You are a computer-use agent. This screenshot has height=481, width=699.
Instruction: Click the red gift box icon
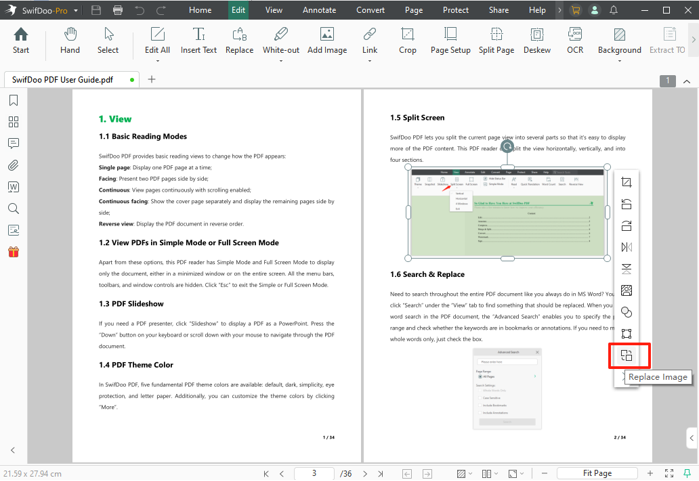13,252
